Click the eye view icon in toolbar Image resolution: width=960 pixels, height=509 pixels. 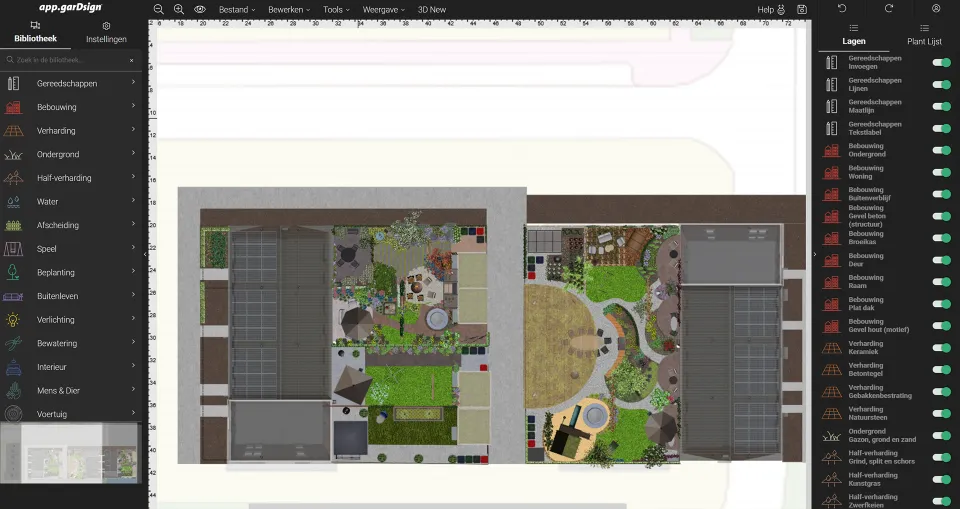point(200,9)
